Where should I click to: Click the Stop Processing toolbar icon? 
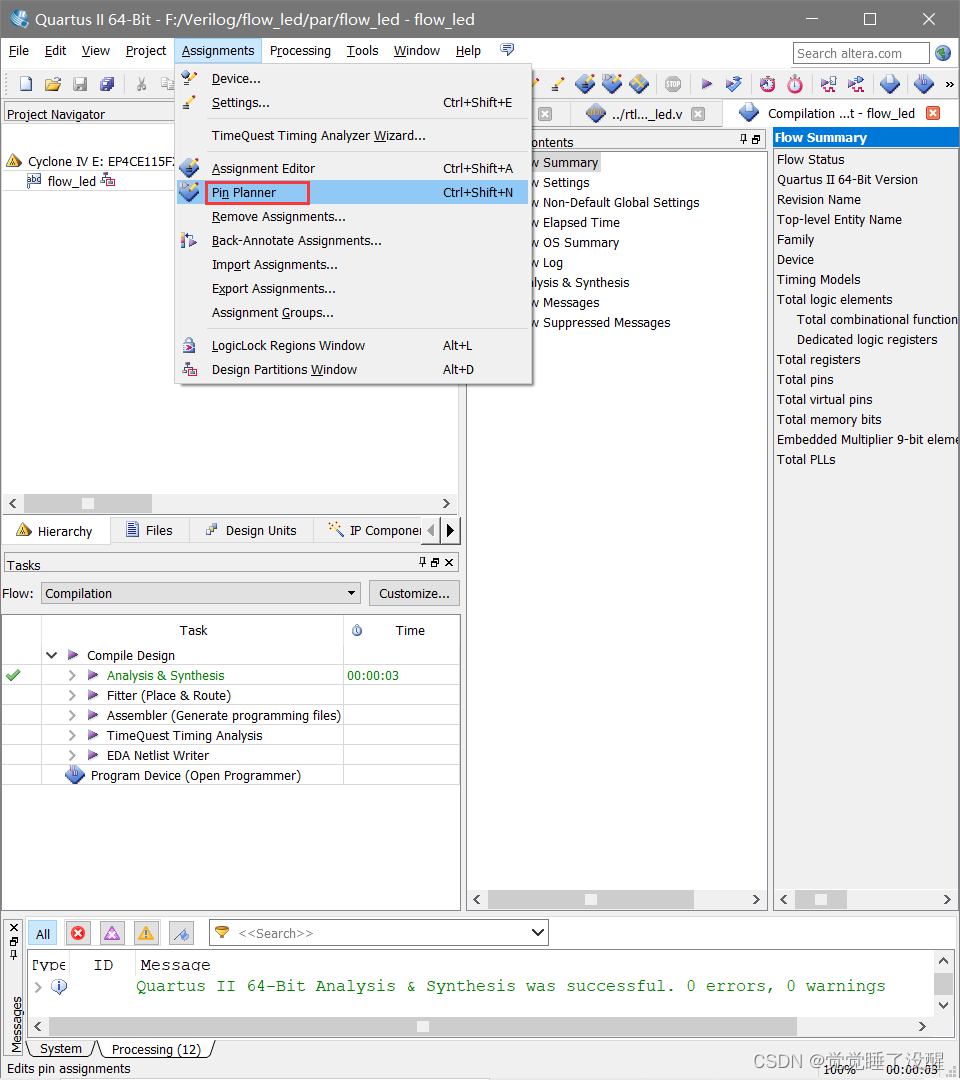click(x=673, y=84)
